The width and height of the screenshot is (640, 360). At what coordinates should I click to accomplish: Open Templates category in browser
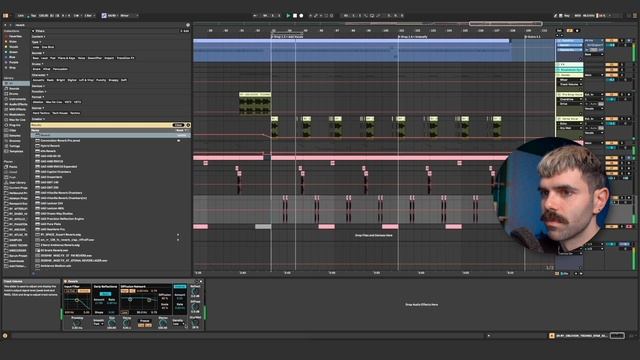coord(16,151)
